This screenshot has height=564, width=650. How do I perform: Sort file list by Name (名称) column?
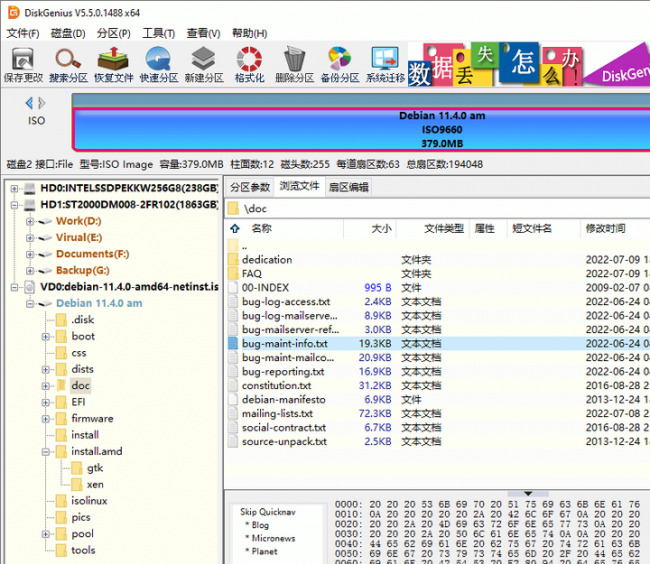pyautogui.click(x=261, y=228)
